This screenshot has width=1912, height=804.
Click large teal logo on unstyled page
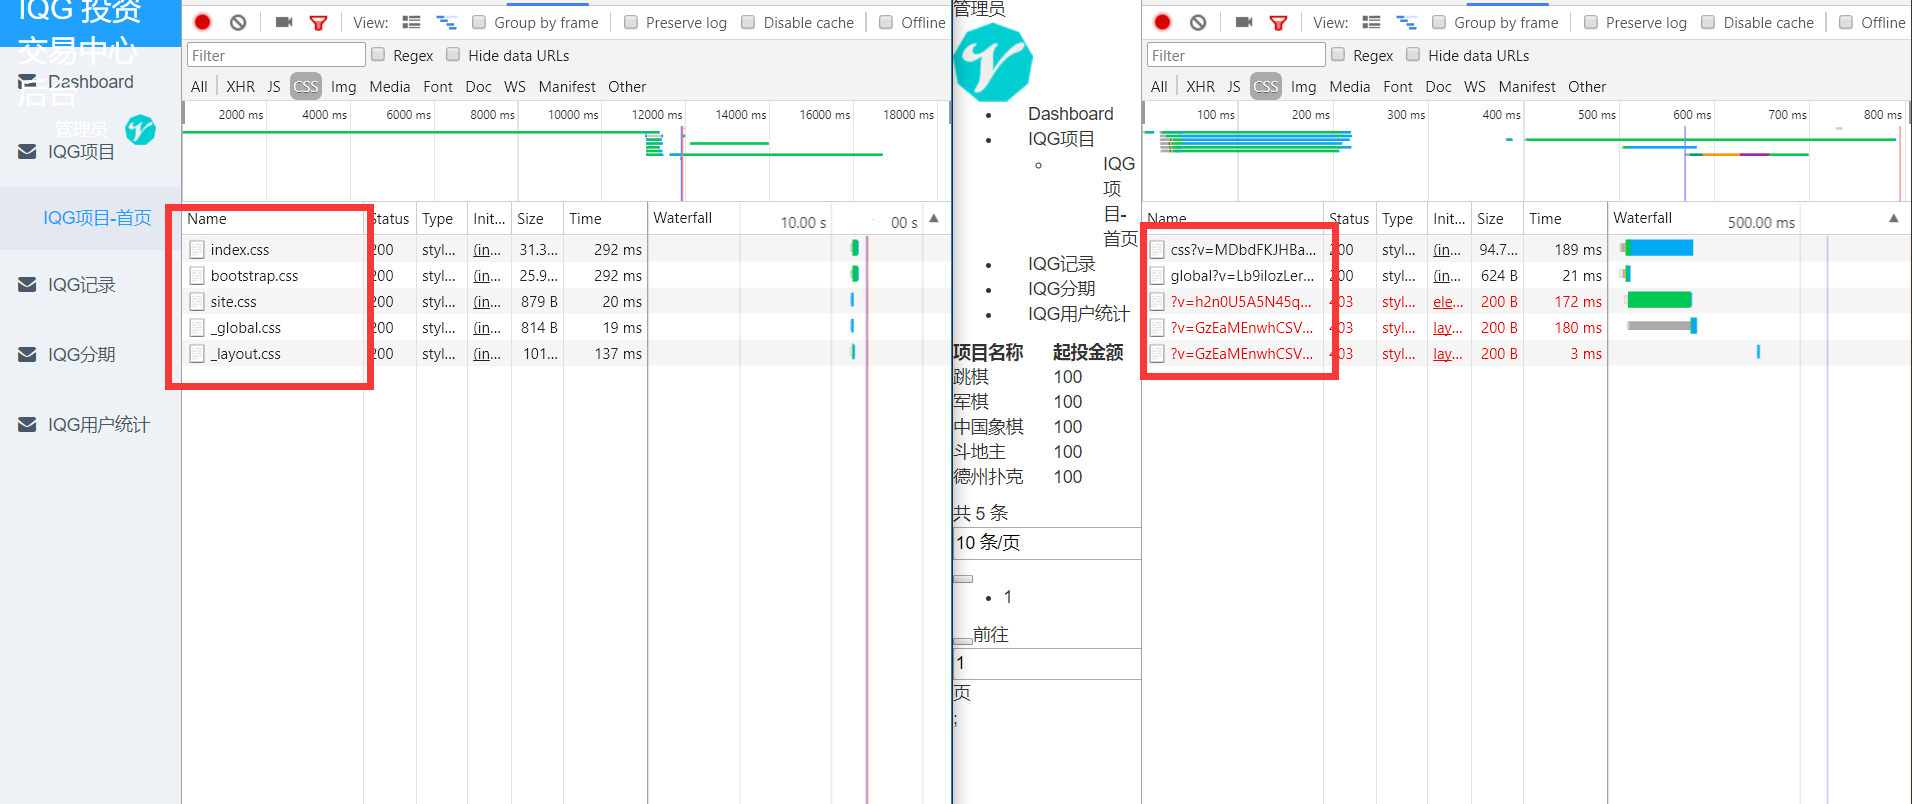[993, 62]
